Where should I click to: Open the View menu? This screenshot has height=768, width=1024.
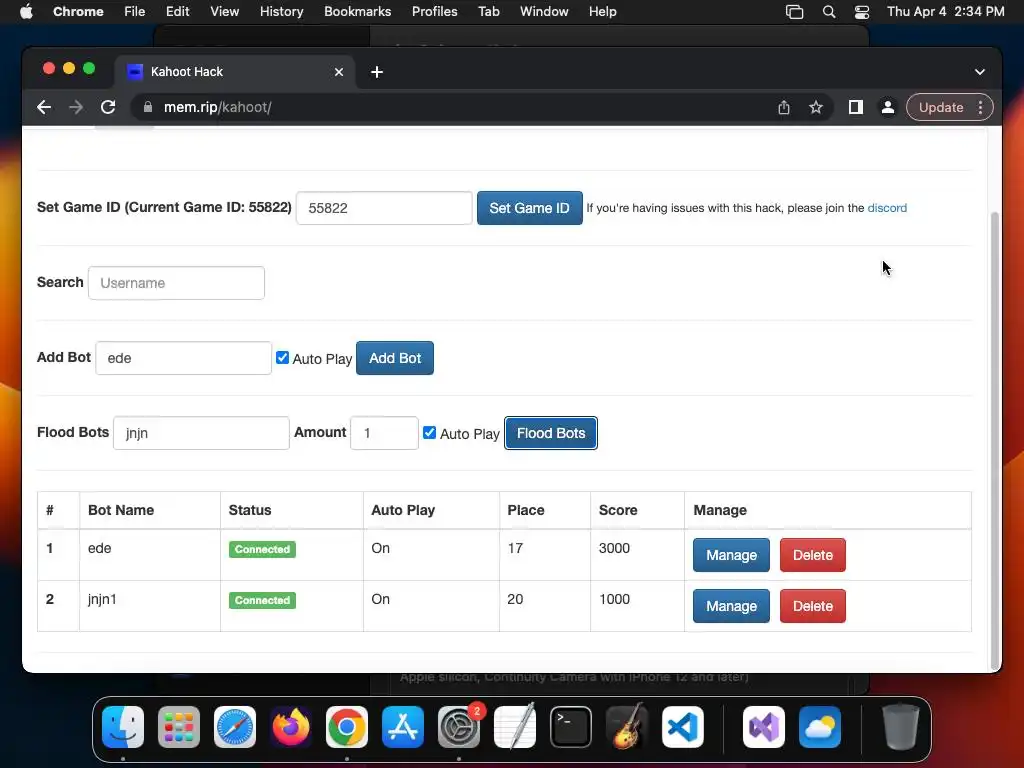click(224, 11)
